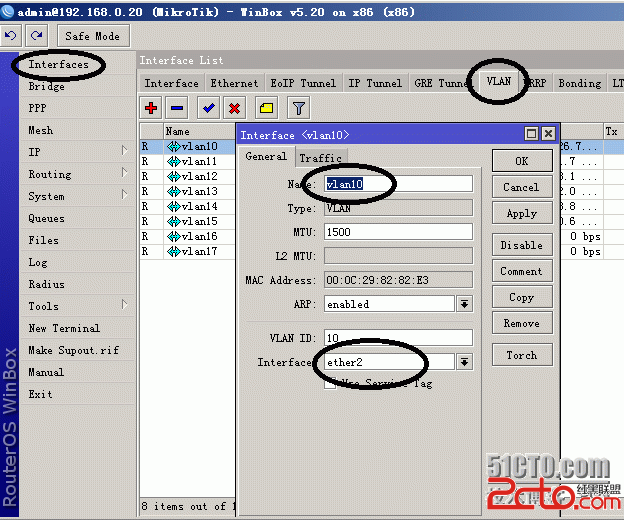Image resolution: width=624 pixels, height=520 pixels.
Task: Select the vlan16 interface icon
Action: click(174, 236)
